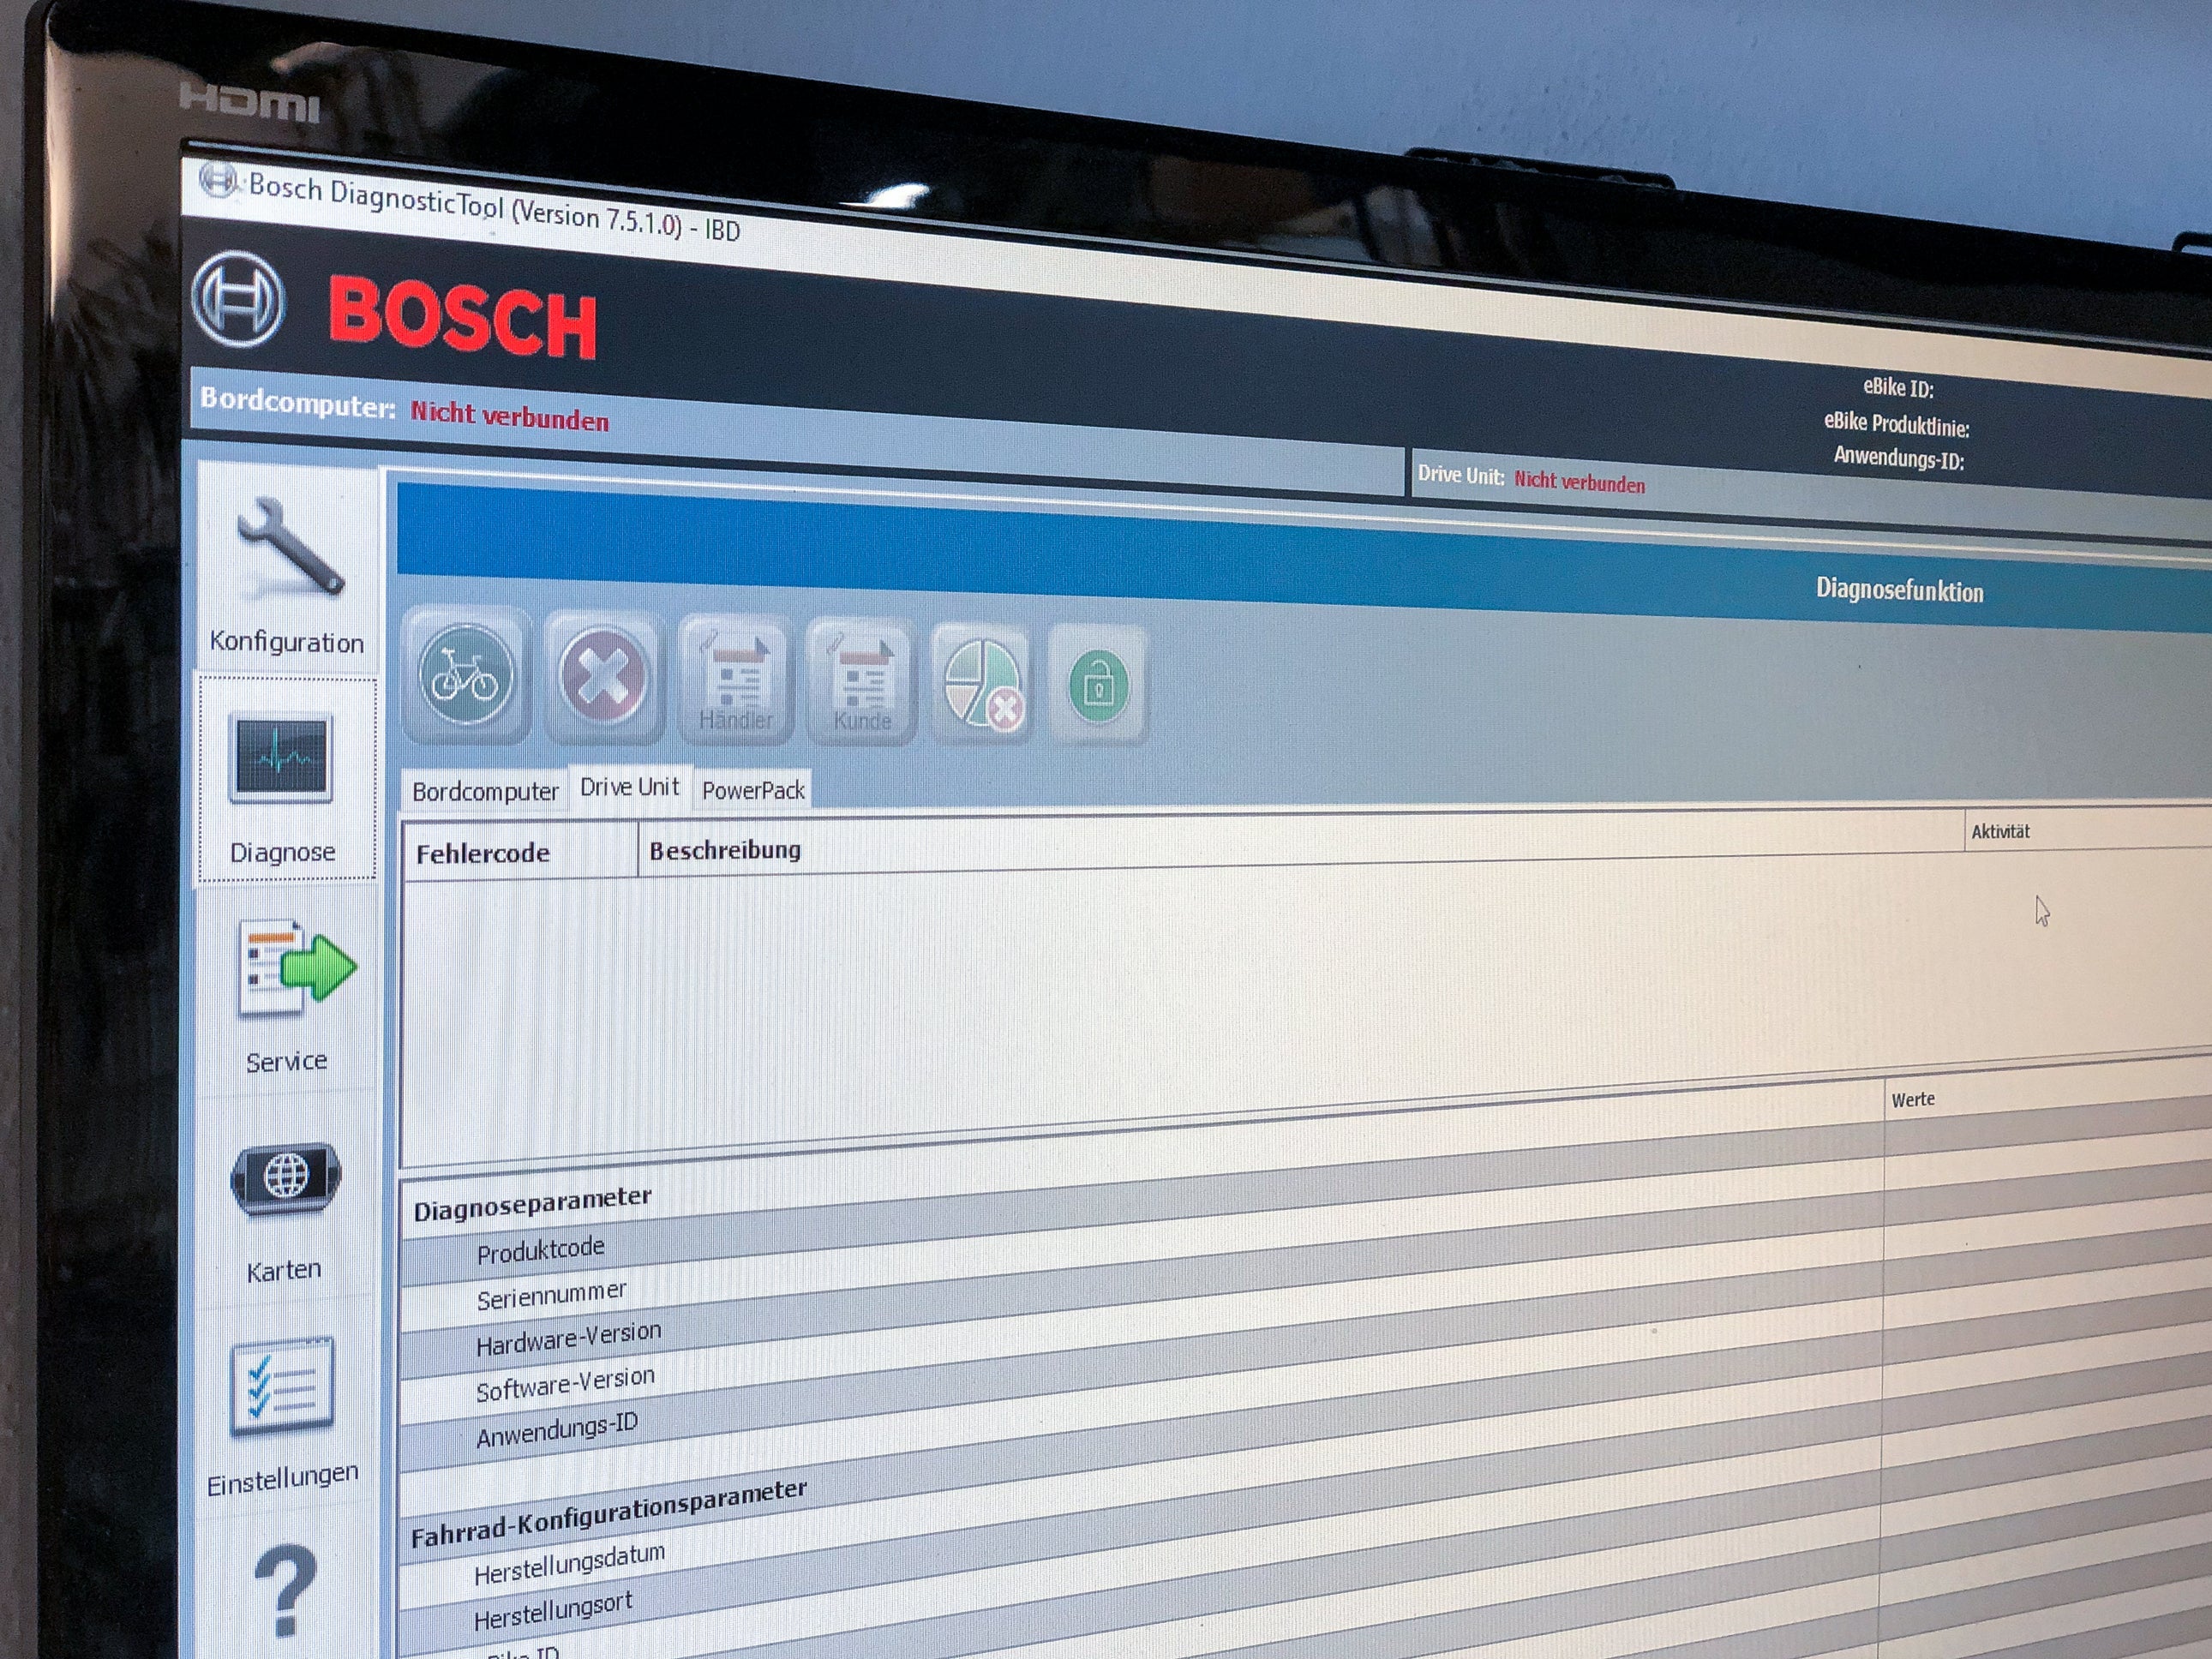This screenshot has width=2212, height=1659.
Task: Click the Beschreibung column header
Action: (725, 850)
